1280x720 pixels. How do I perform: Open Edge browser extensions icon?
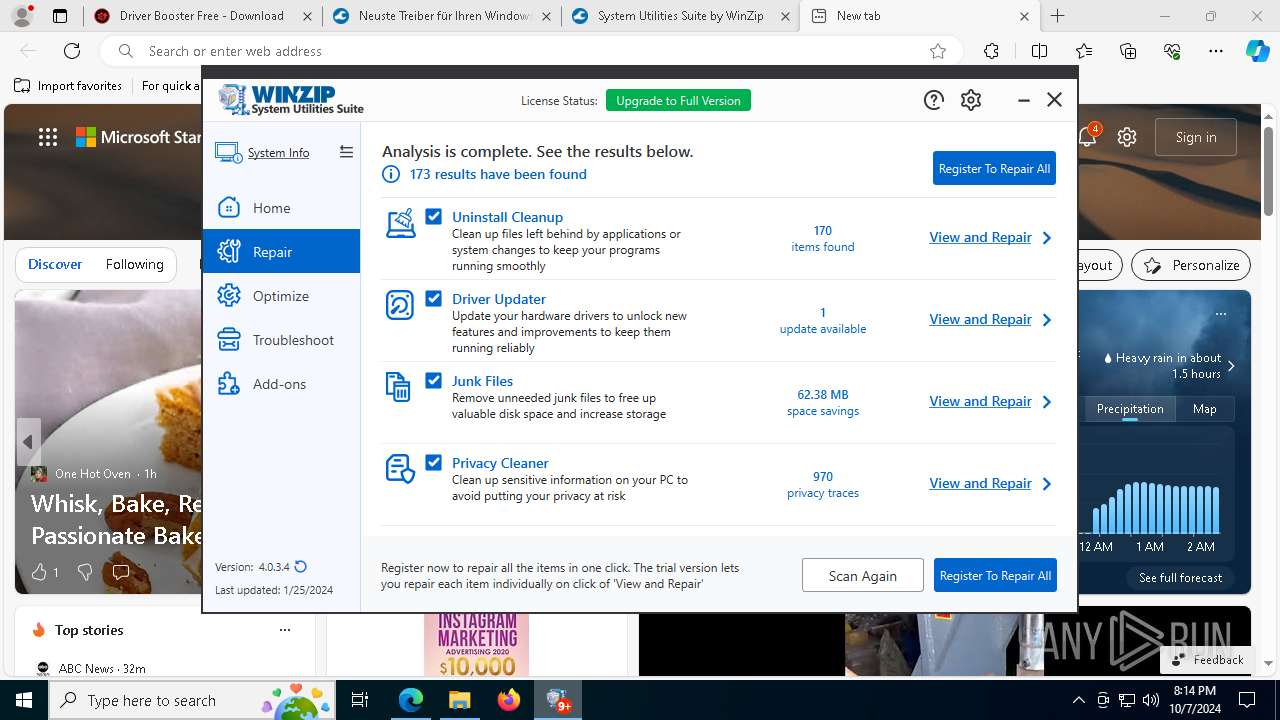coord(991,51)
